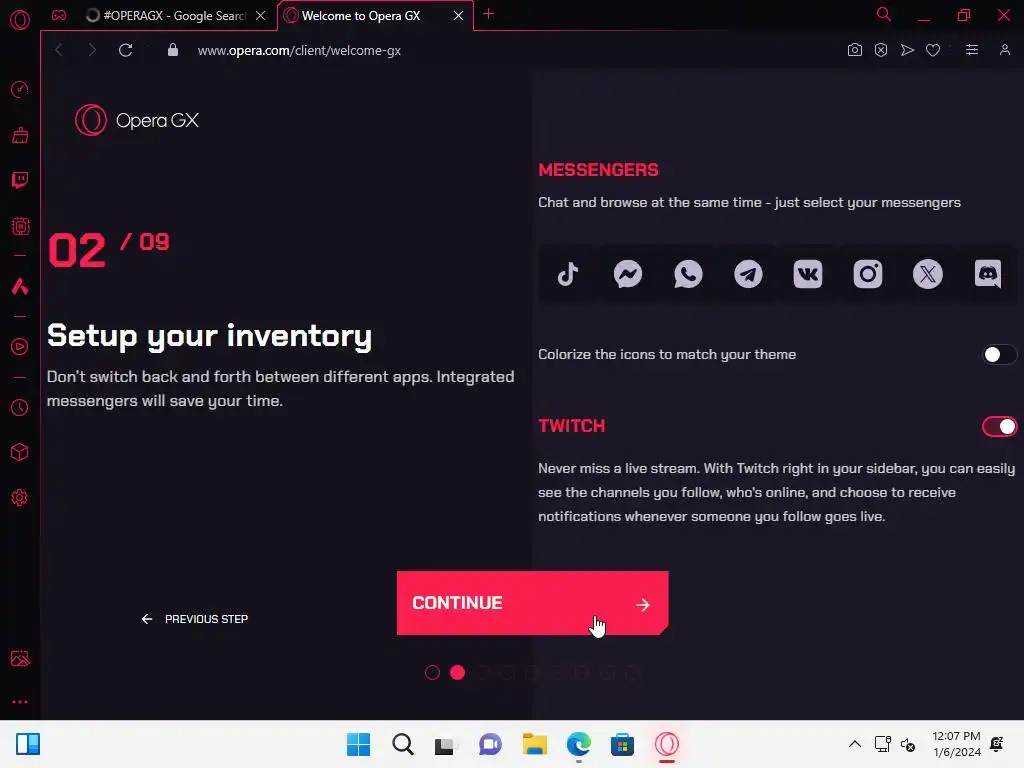Open sidebar three-dots setup menu

[20, 702]
